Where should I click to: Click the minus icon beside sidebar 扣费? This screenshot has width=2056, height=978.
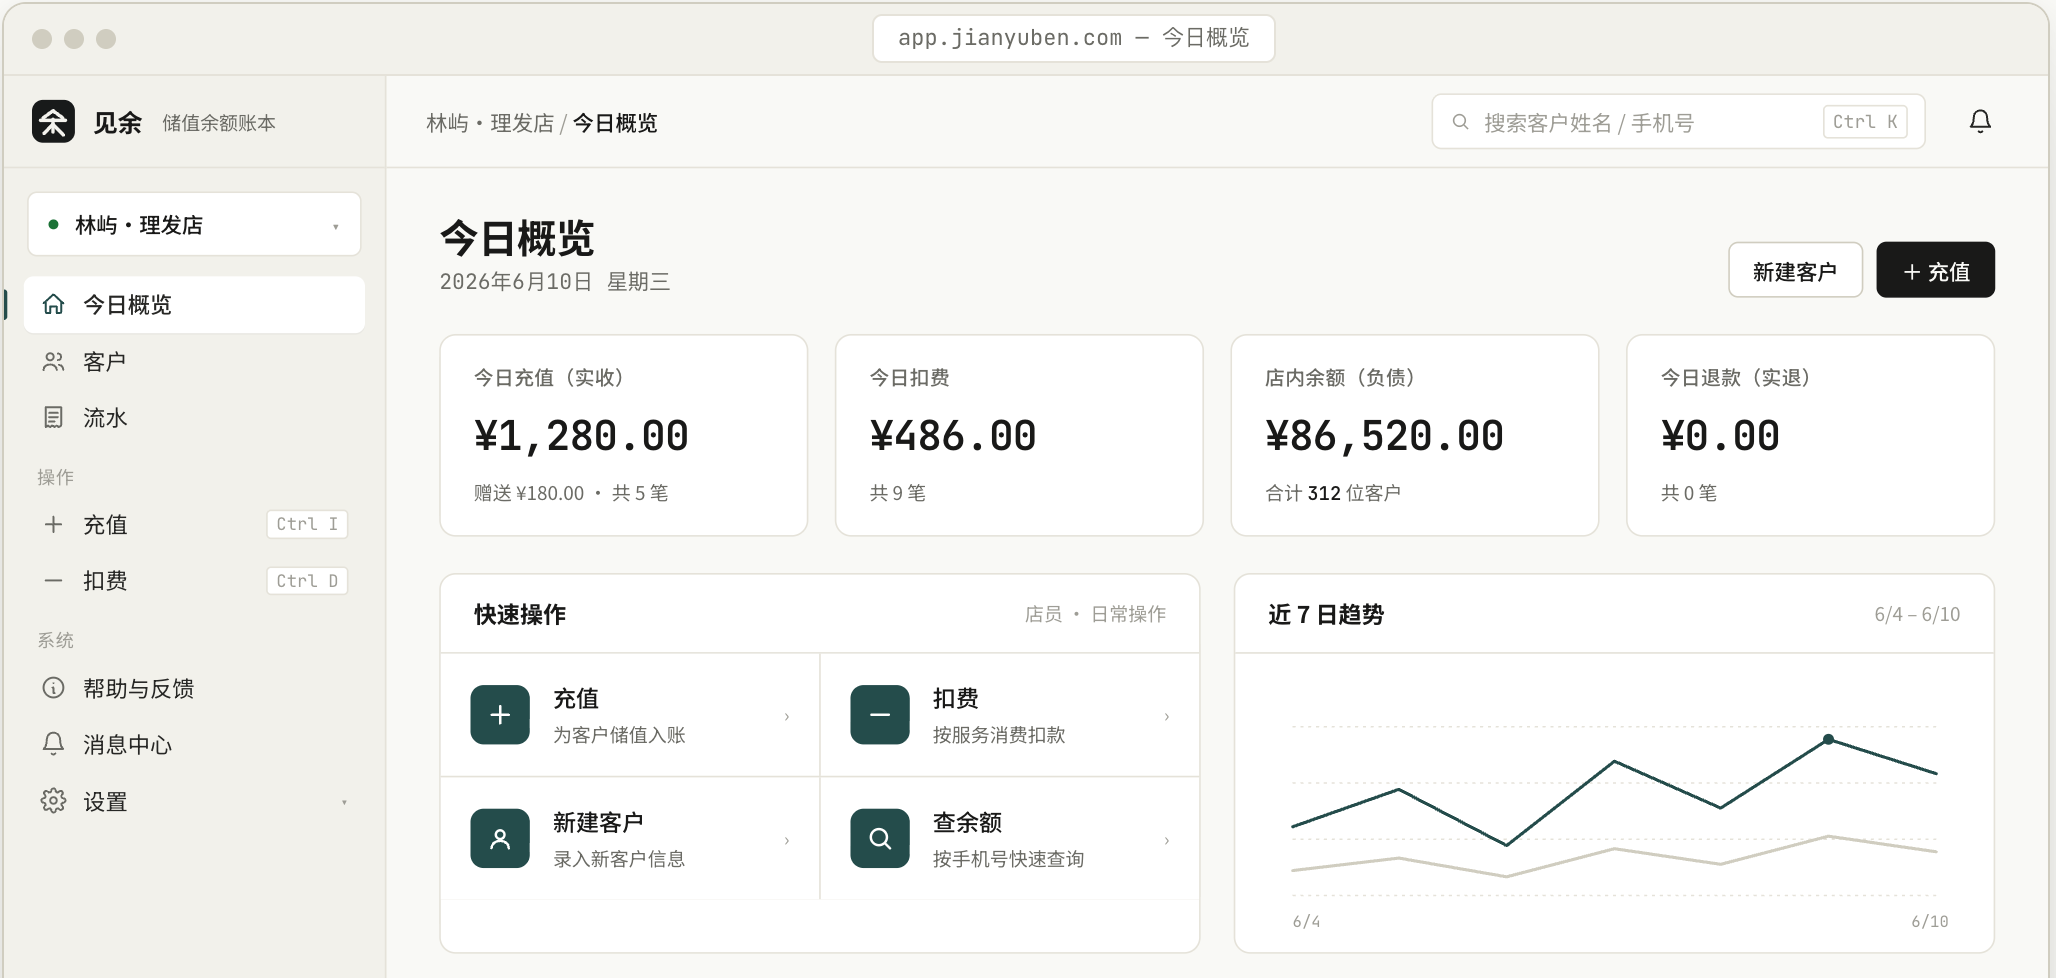(53, 580)
